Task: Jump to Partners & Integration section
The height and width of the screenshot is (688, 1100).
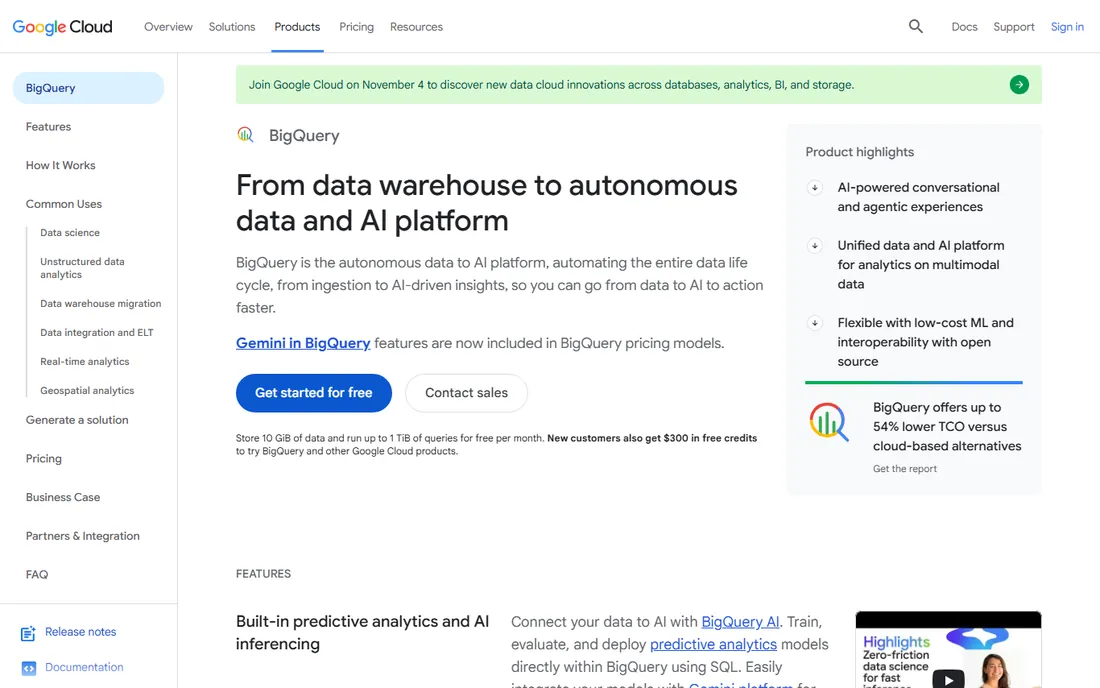Action: (83, 535)
